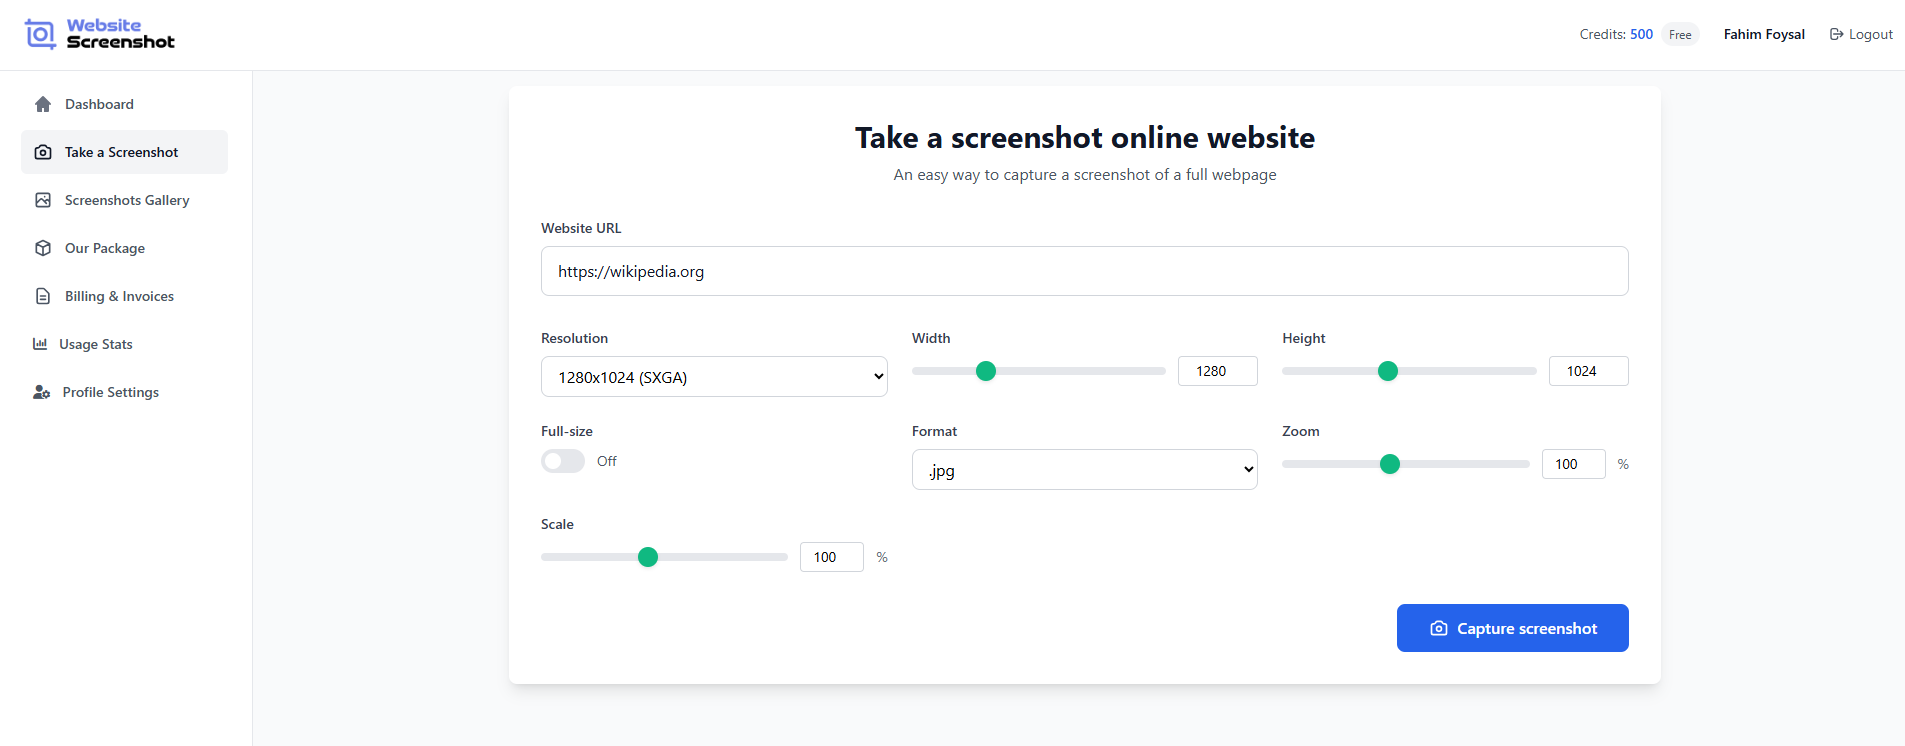Open Profile Settings page
Screen dimensions: 1905x746
click(124, 392)
